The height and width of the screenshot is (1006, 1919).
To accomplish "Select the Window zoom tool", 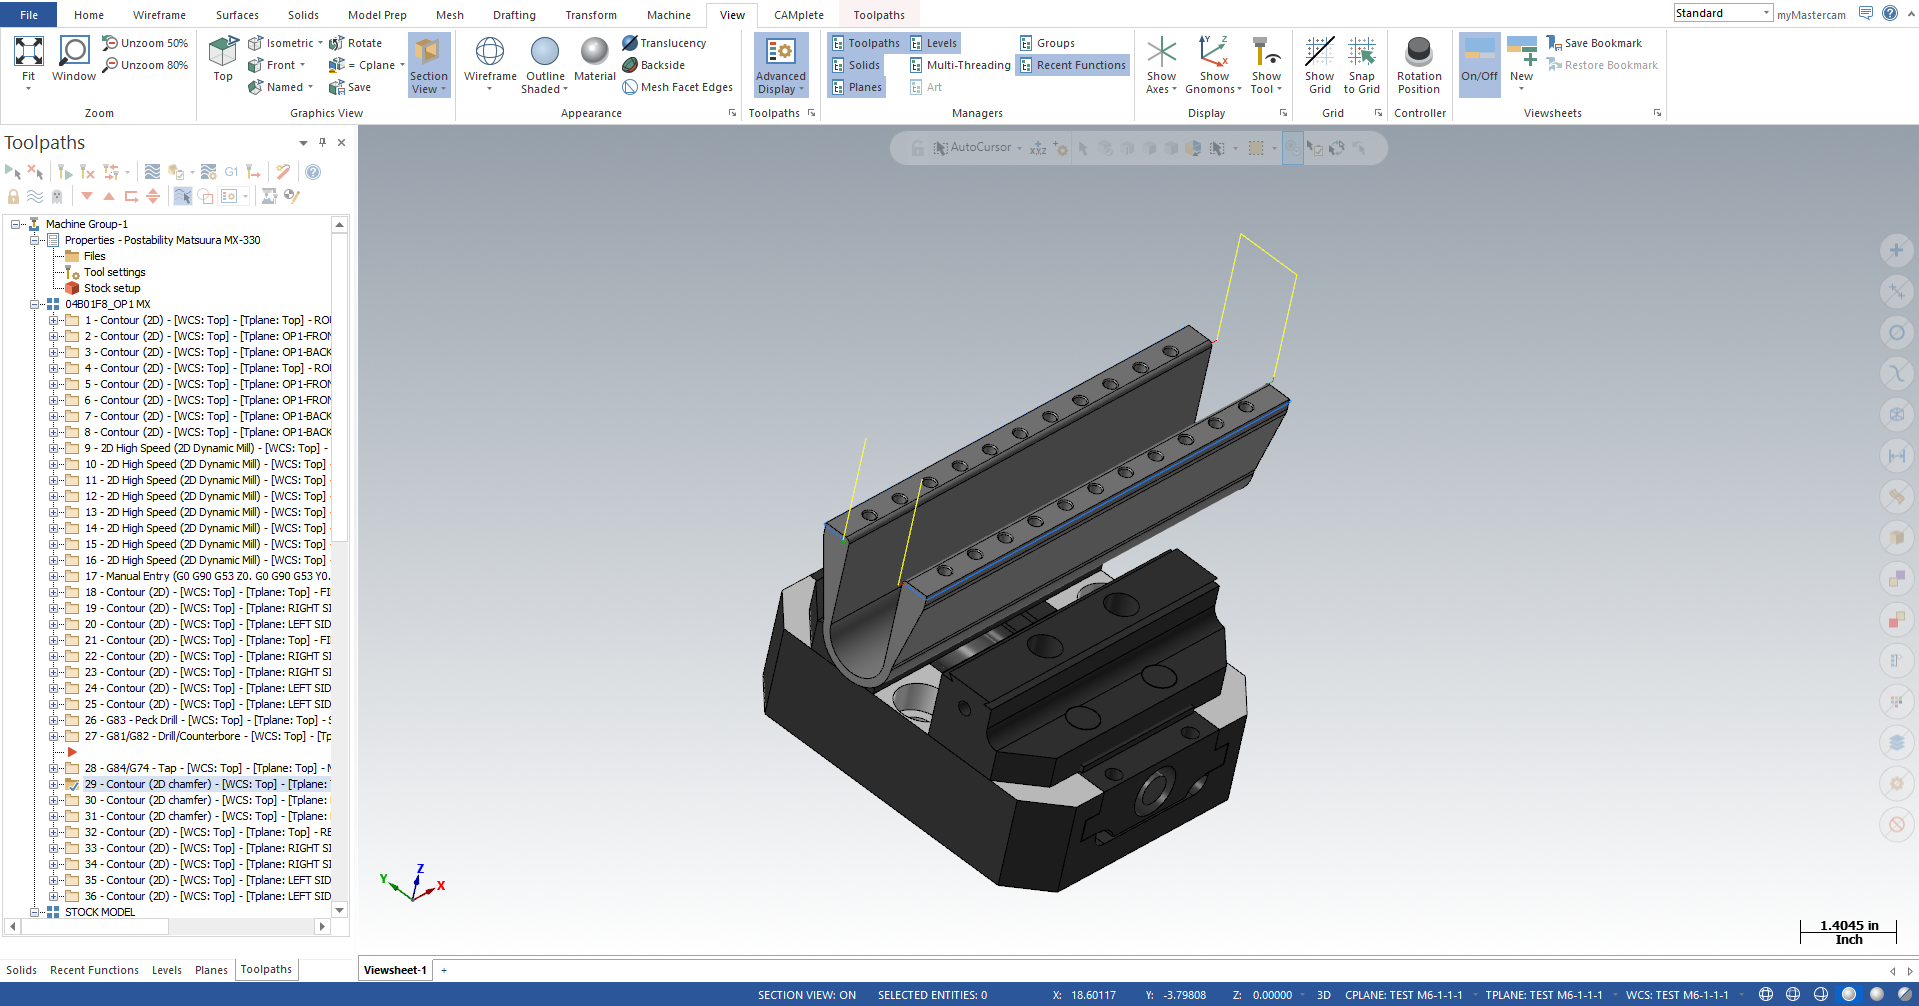I will [74, 52].
